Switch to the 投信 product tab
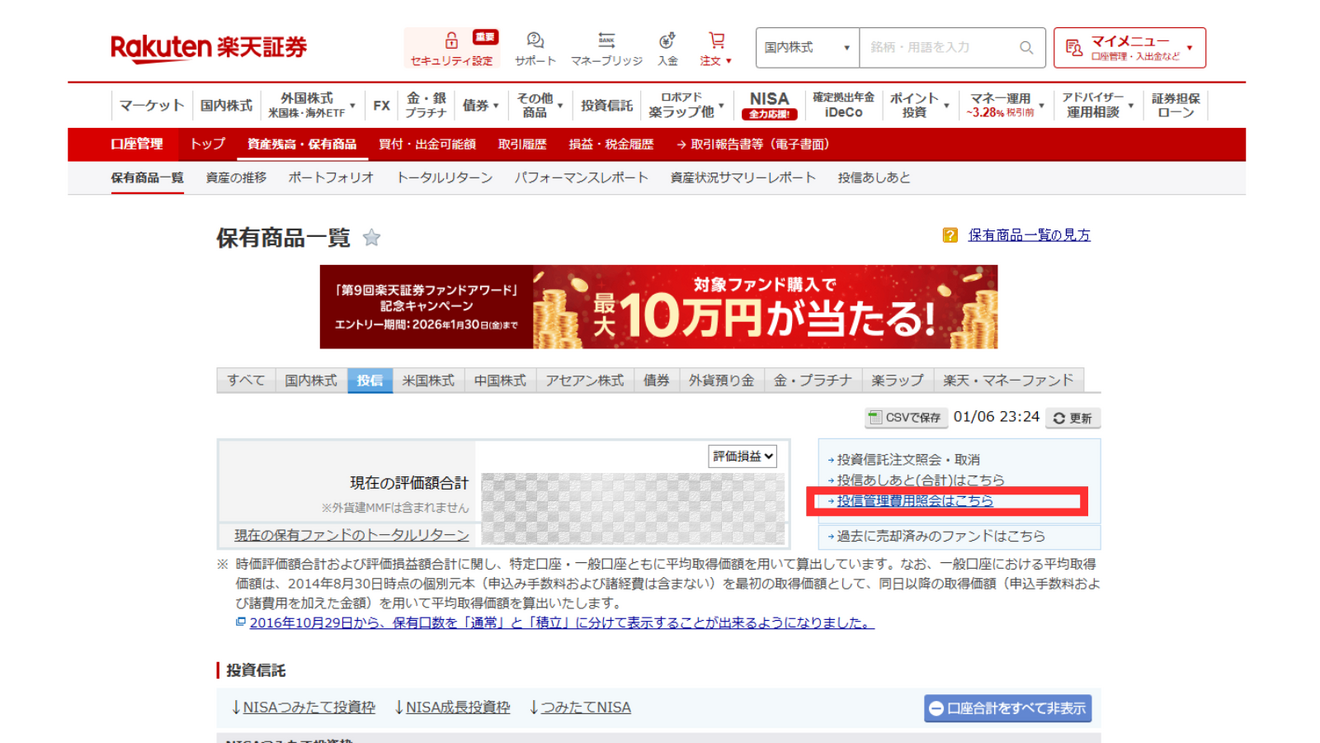Screen dimensions: 1320x743 pyautogui.click(x=370, y=381)
